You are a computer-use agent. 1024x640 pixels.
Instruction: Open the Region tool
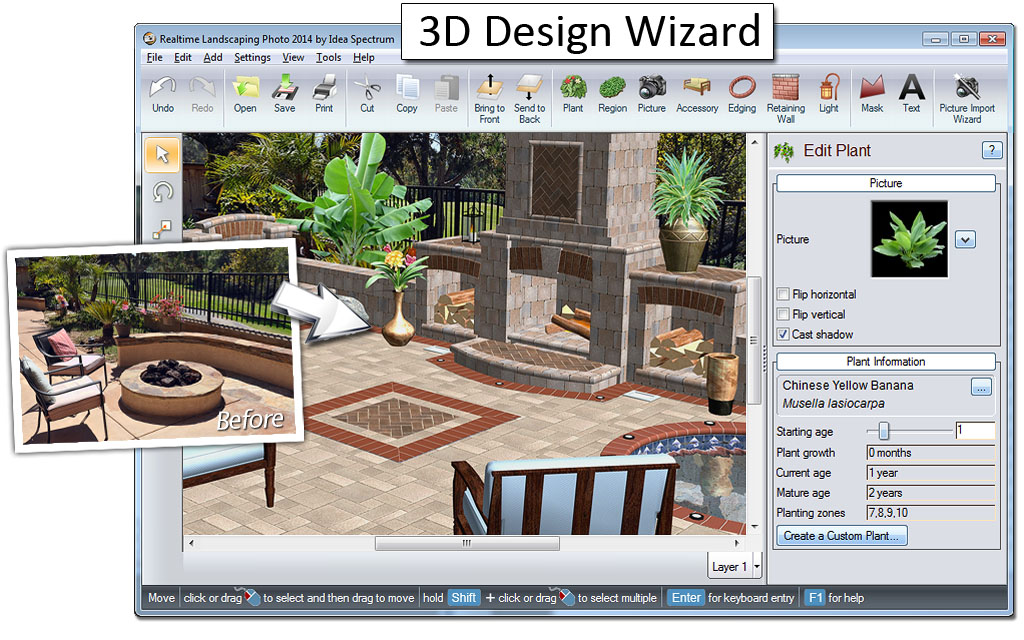pyautogui.click(x=612, y=95)
